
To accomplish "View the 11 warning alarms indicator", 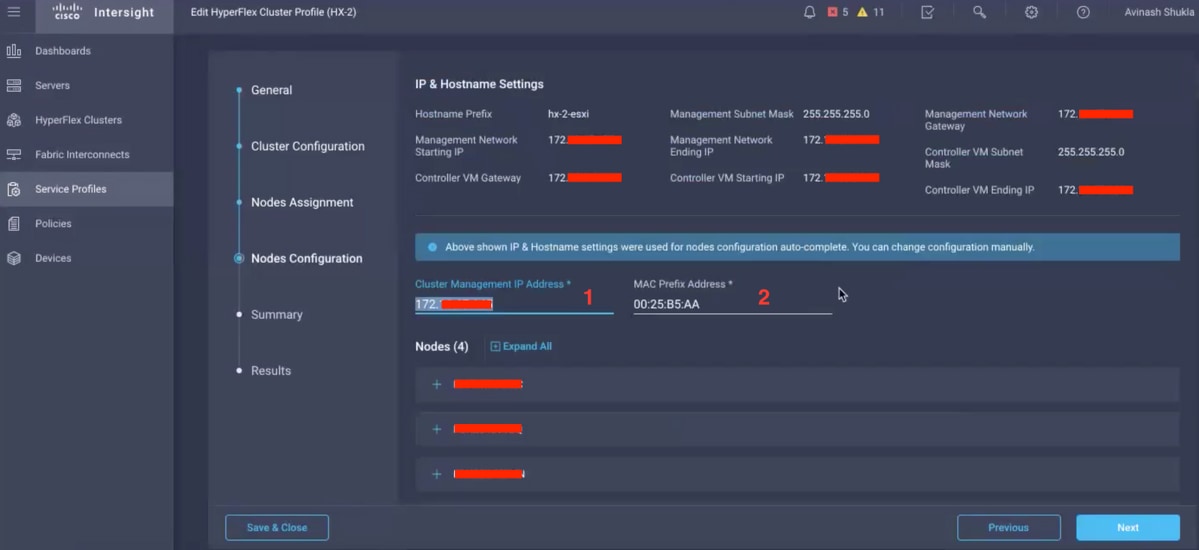I will tap(871, 12).
